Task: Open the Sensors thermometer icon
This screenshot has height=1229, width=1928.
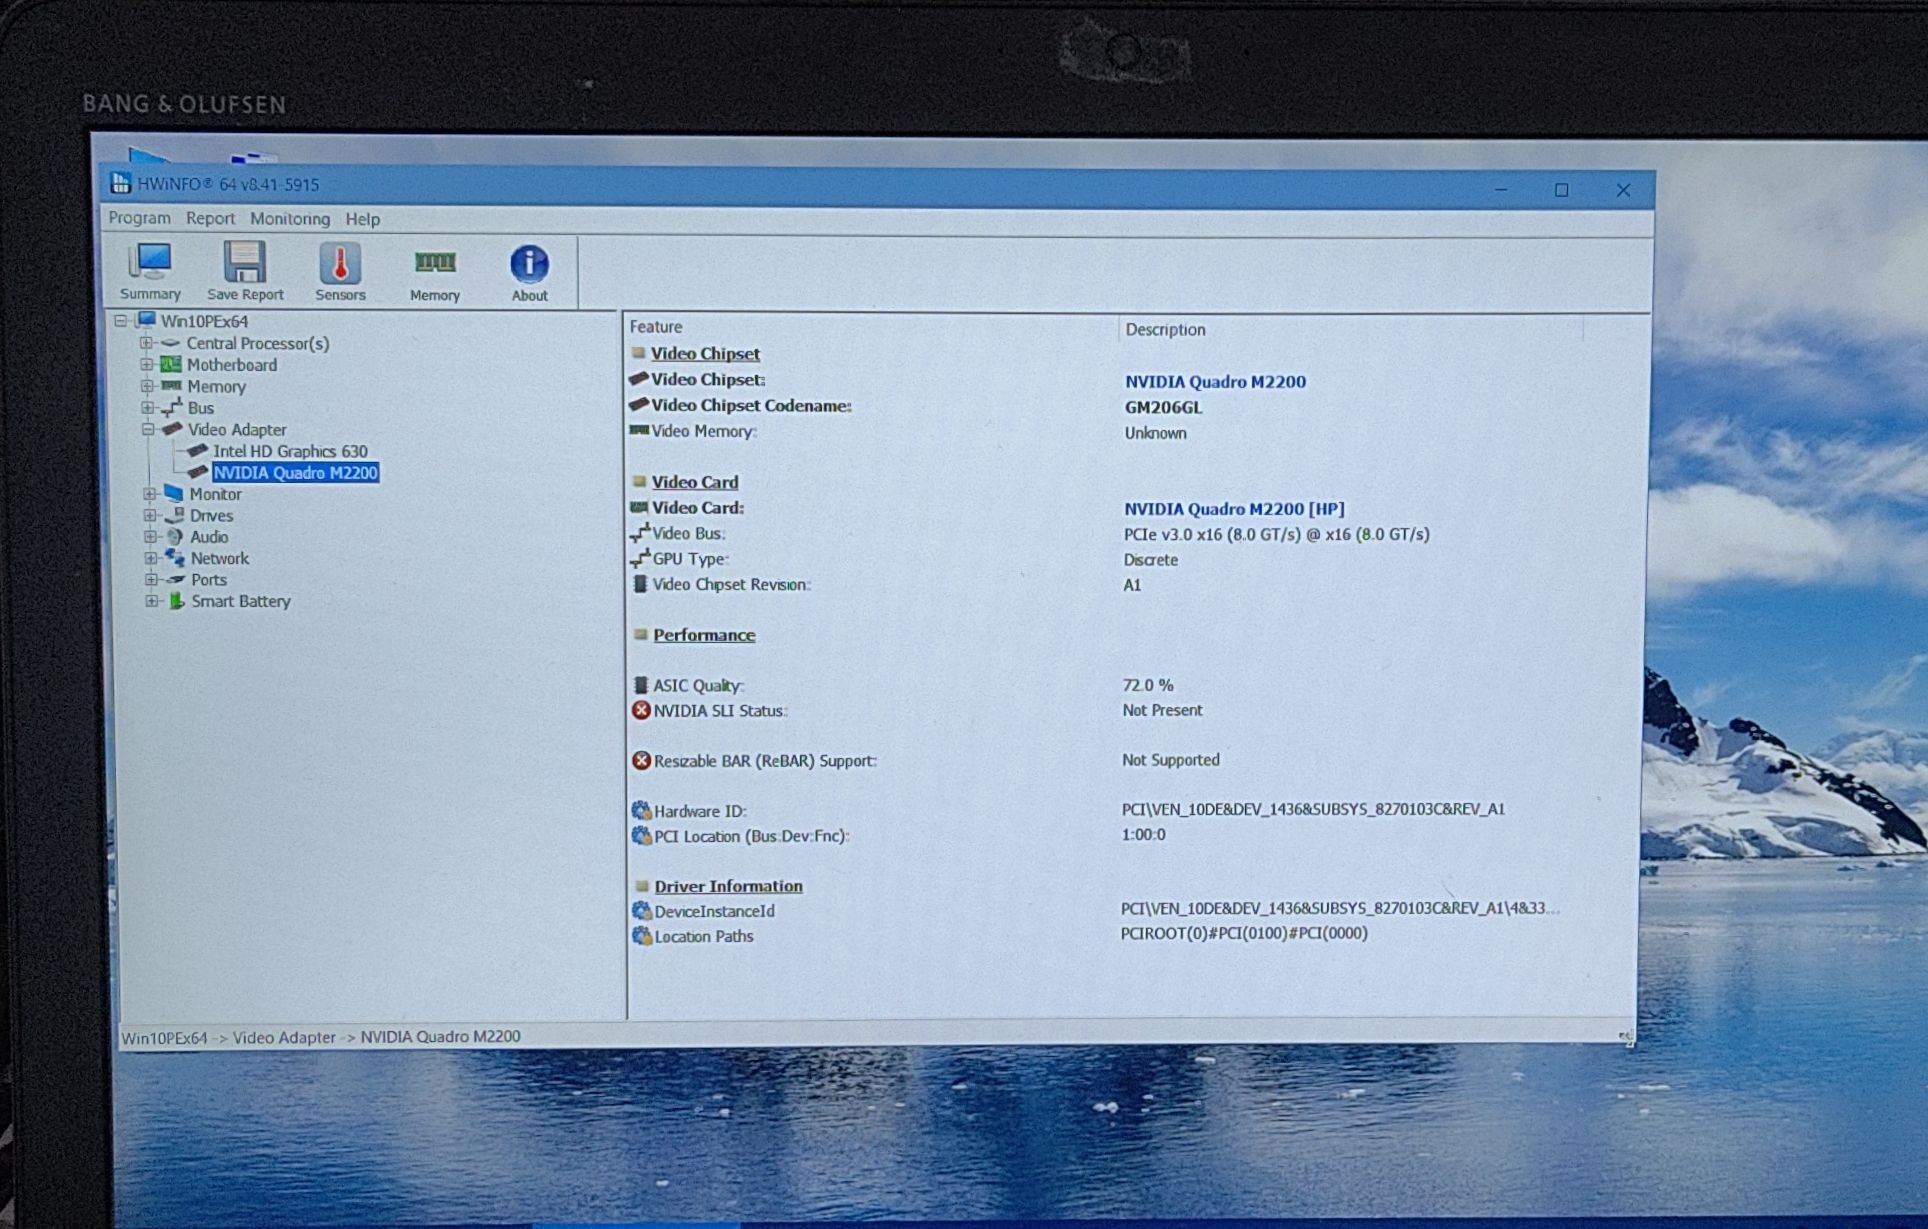Action: [340, 263]
